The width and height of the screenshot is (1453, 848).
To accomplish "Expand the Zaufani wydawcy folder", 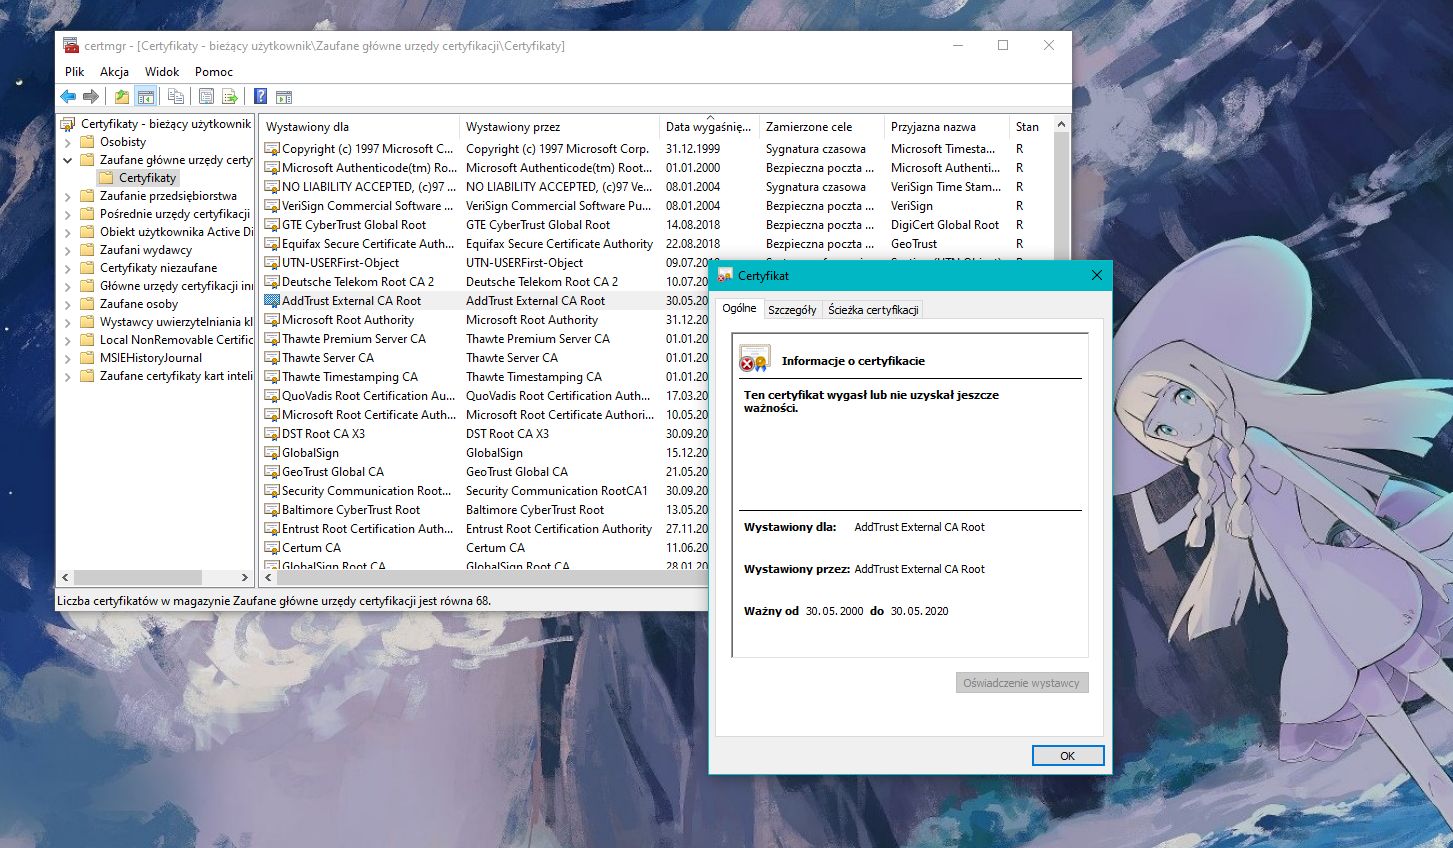I will tap(68, 250).
